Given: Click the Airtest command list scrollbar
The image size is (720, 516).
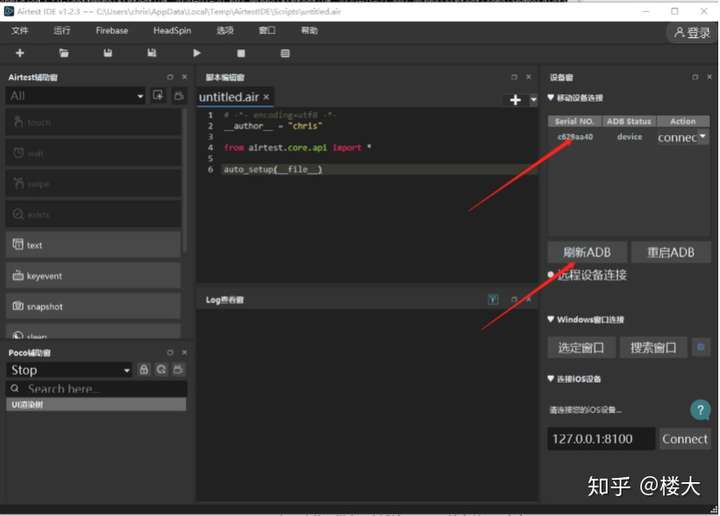Looking at the screenshot, I should point(185,181).
